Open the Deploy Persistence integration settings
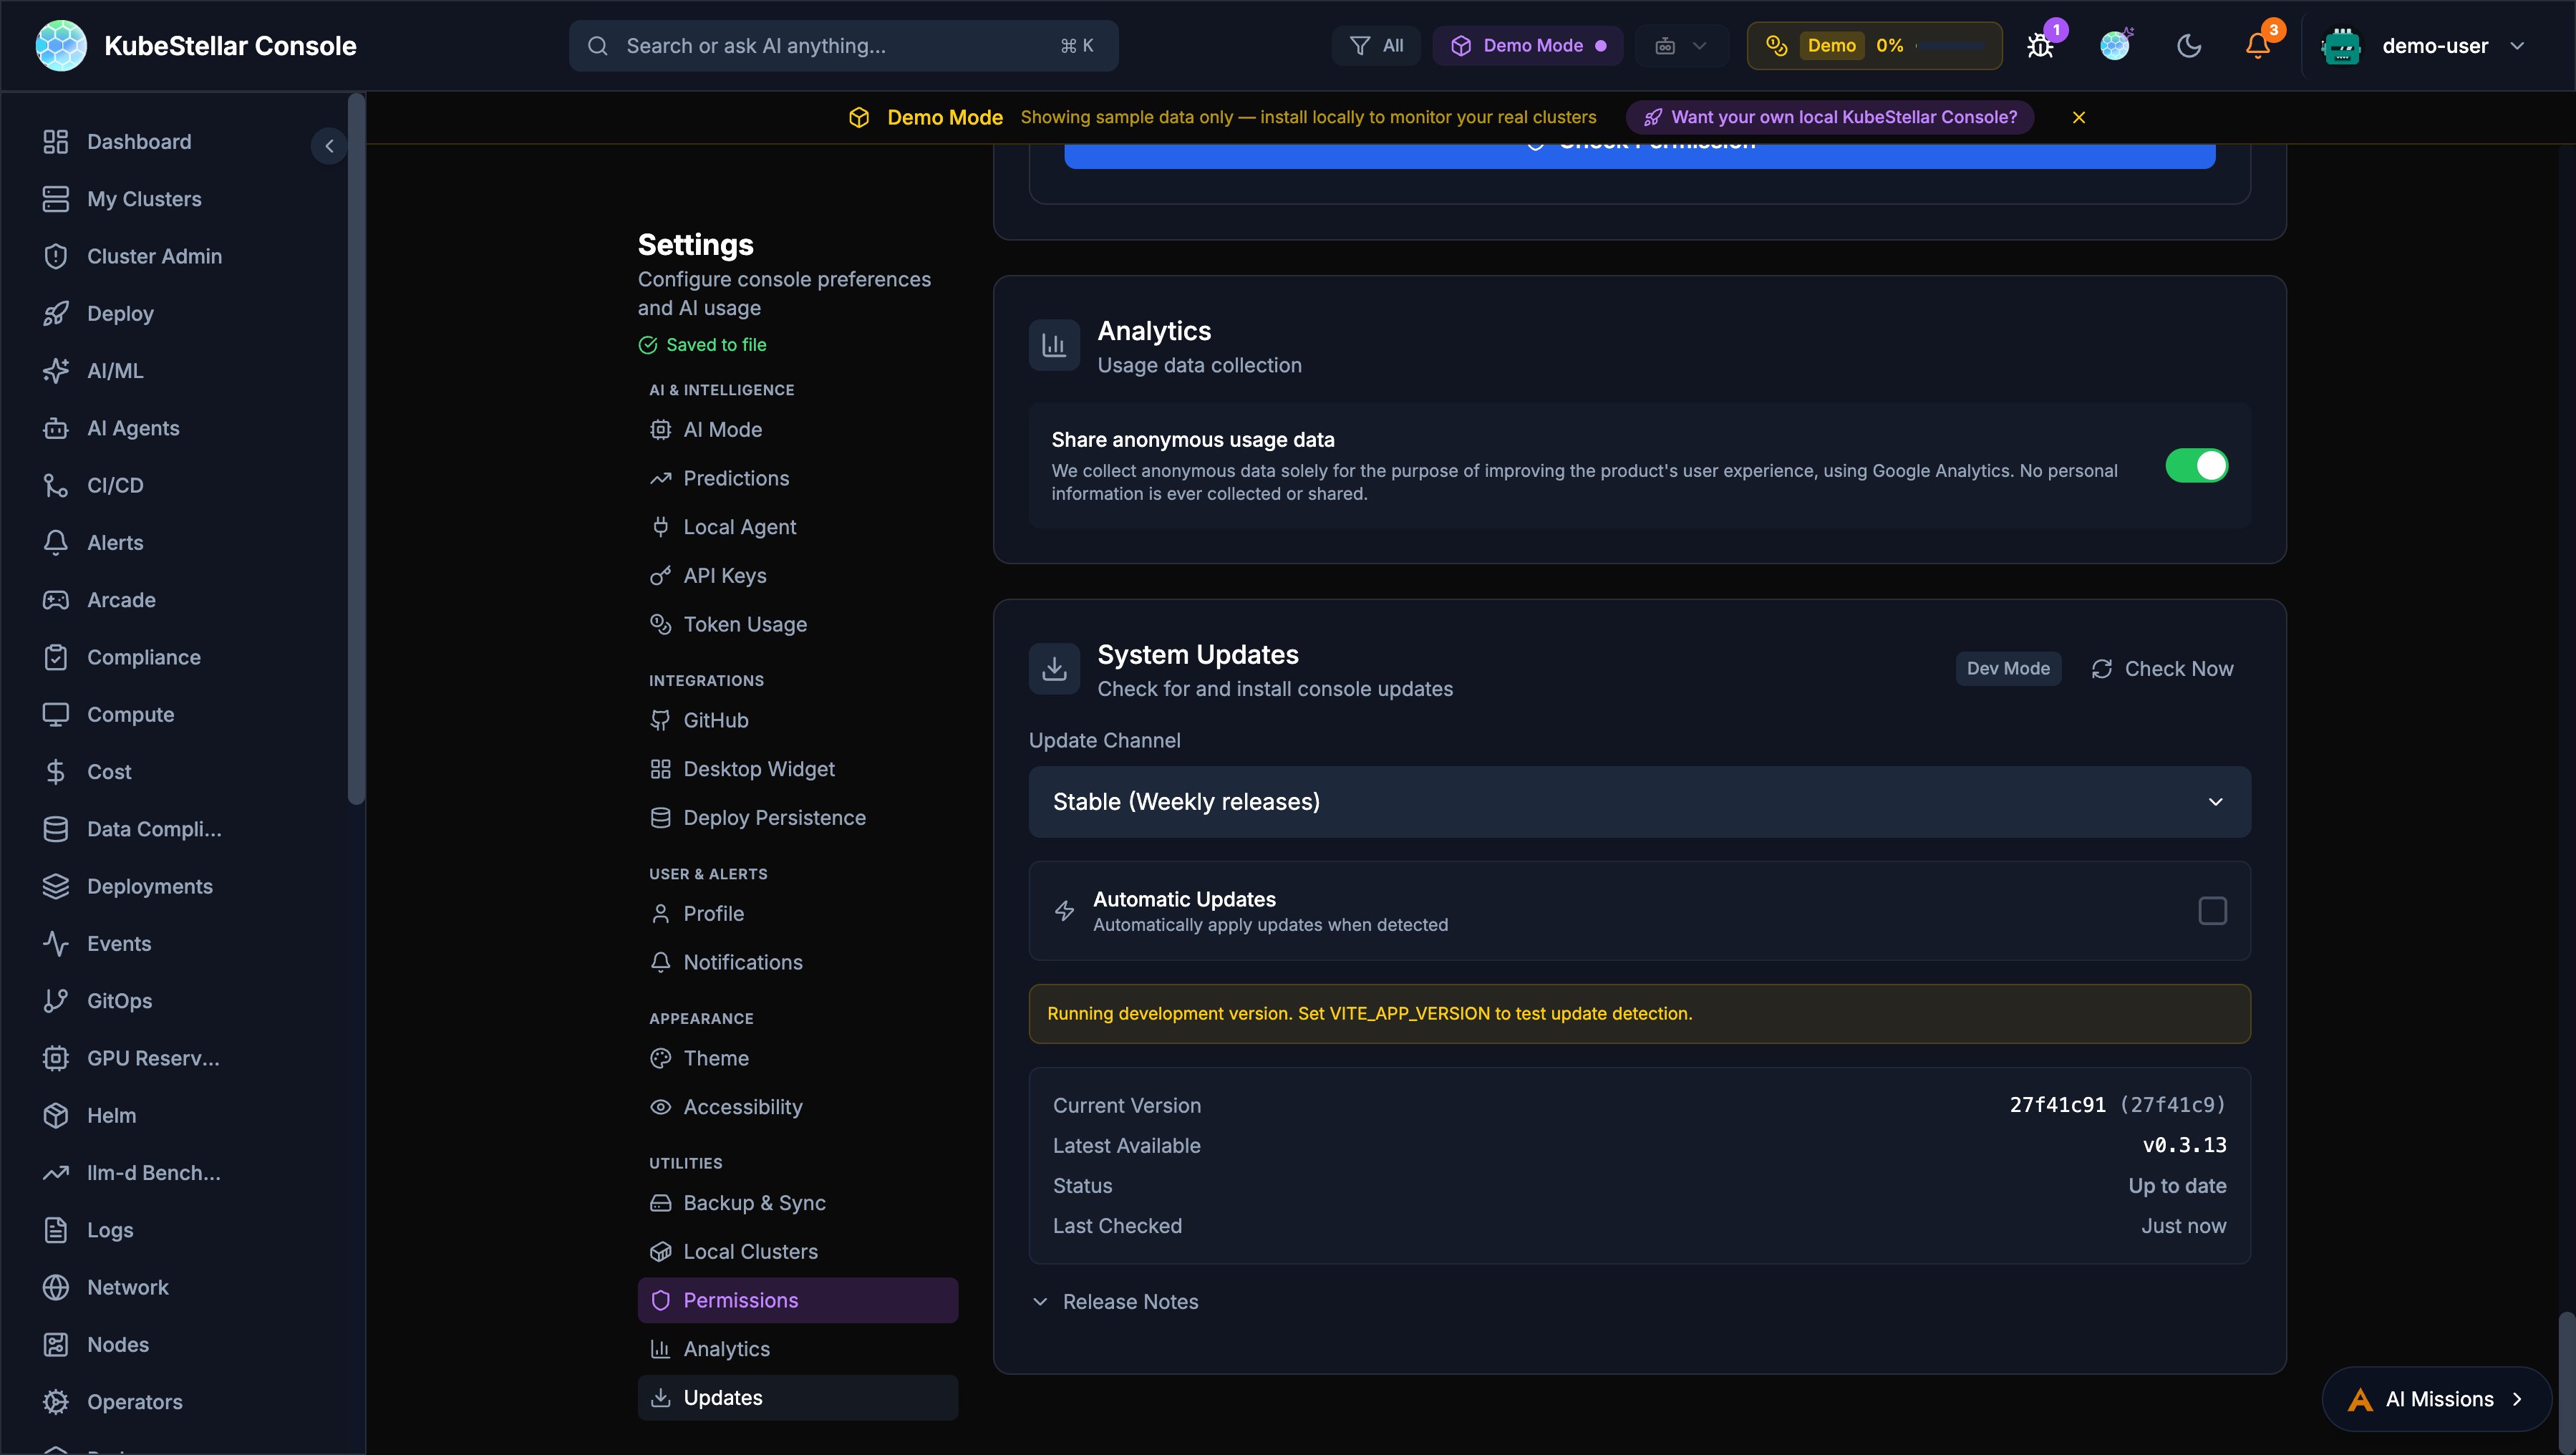Viewport: 2576px width, 1455px height. [x=774, y=817]
